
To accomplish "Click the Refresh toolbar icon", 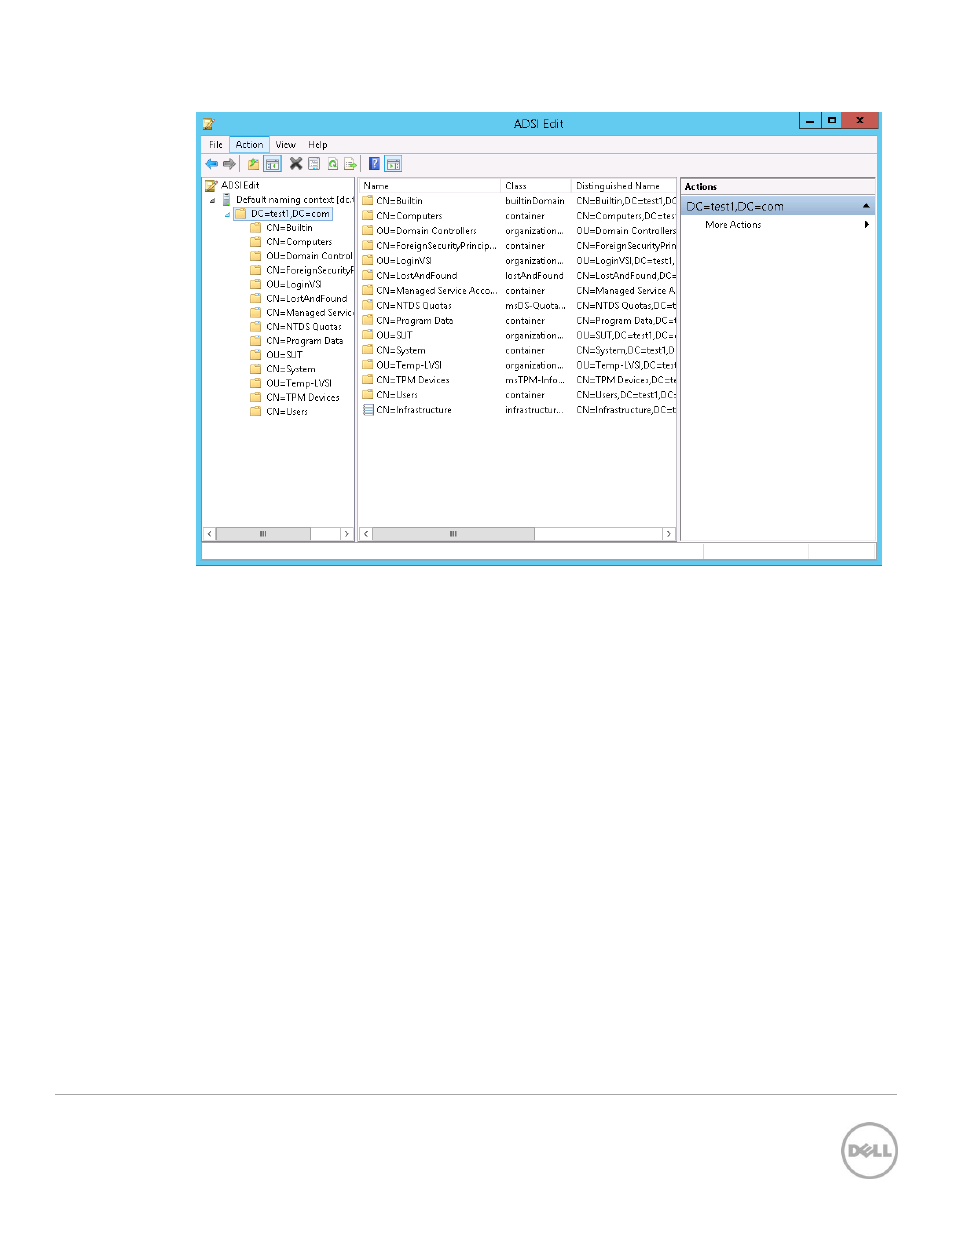I will (x=332, y=164).
